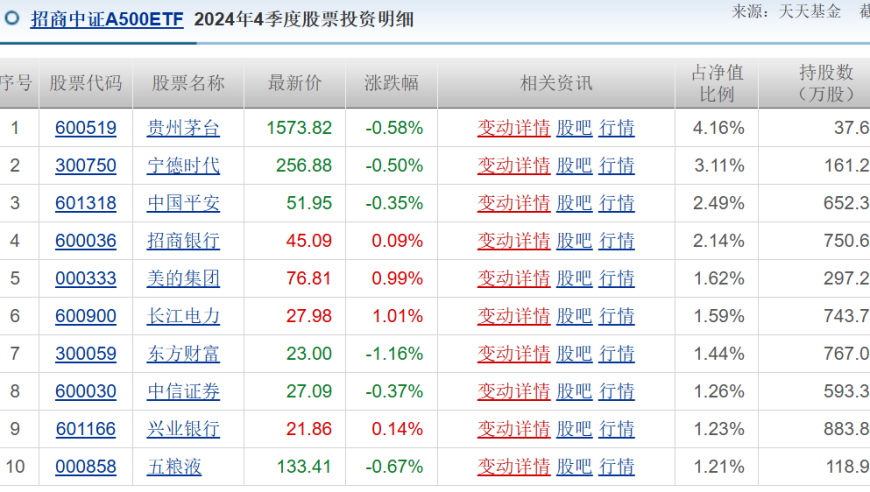Open 美的集团 stock name link
Viewport: 870px width, 492px height.
[x=183, y=278]
